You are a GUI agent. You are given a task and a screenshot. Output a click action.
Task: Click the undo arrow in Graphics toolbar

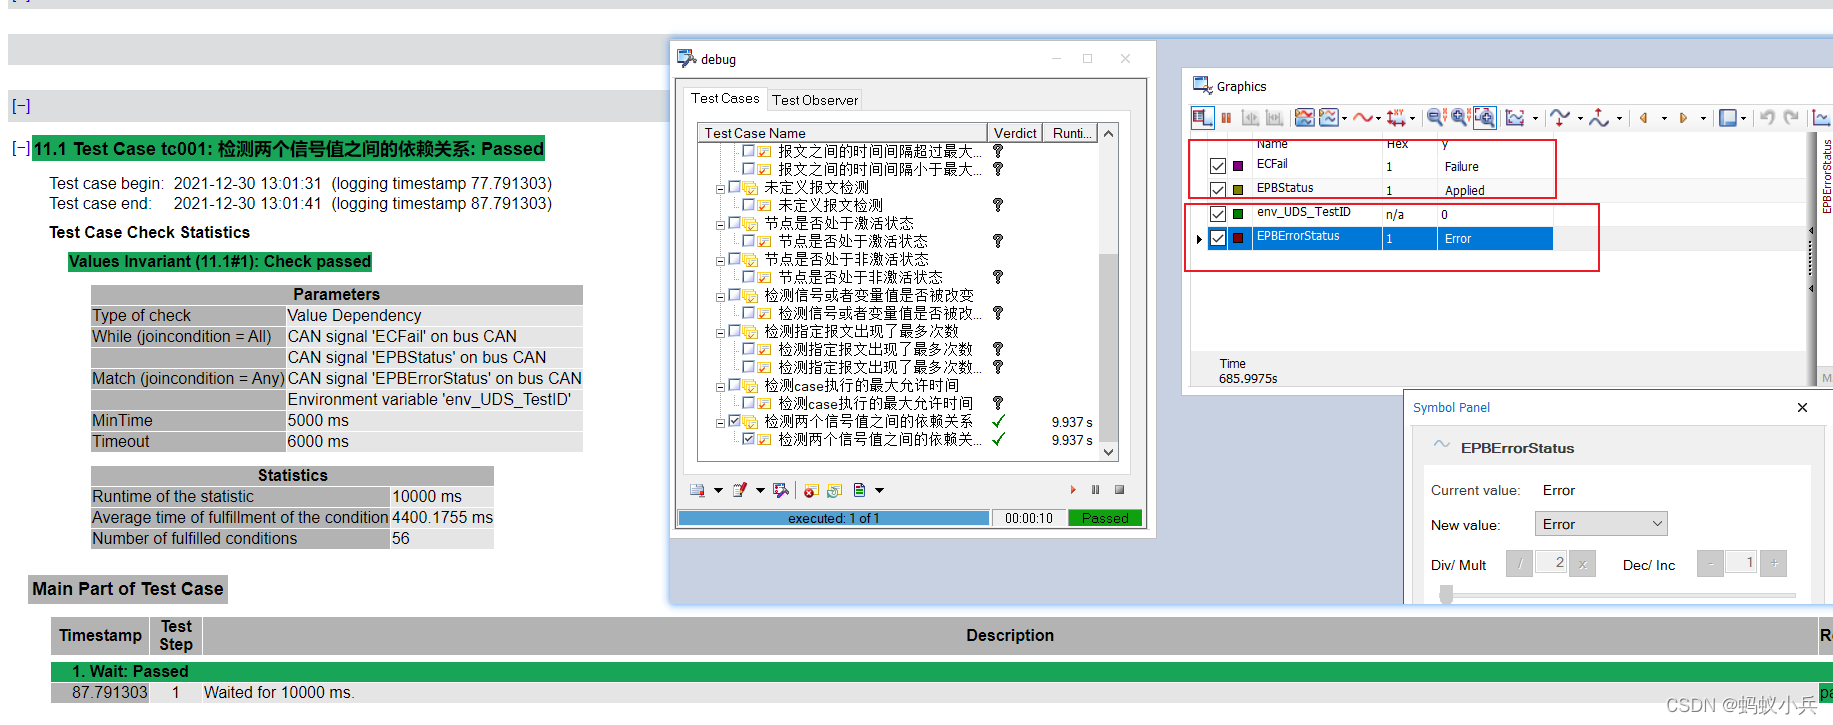[x=1767, y=118]
